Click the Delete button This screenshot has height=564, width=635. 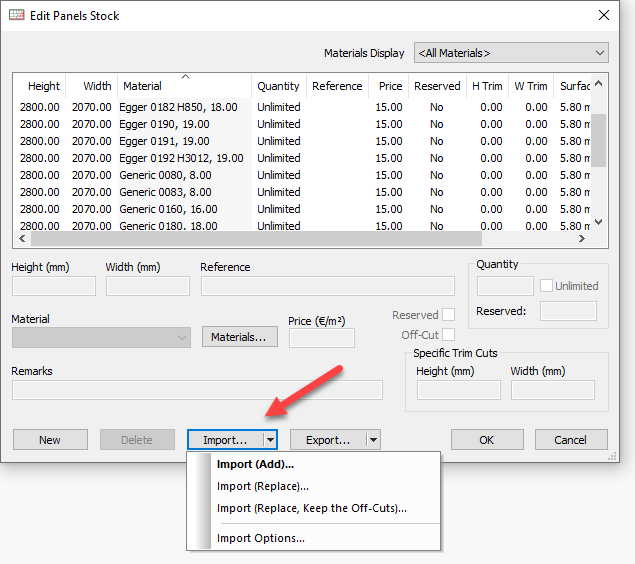coord(137,440)
